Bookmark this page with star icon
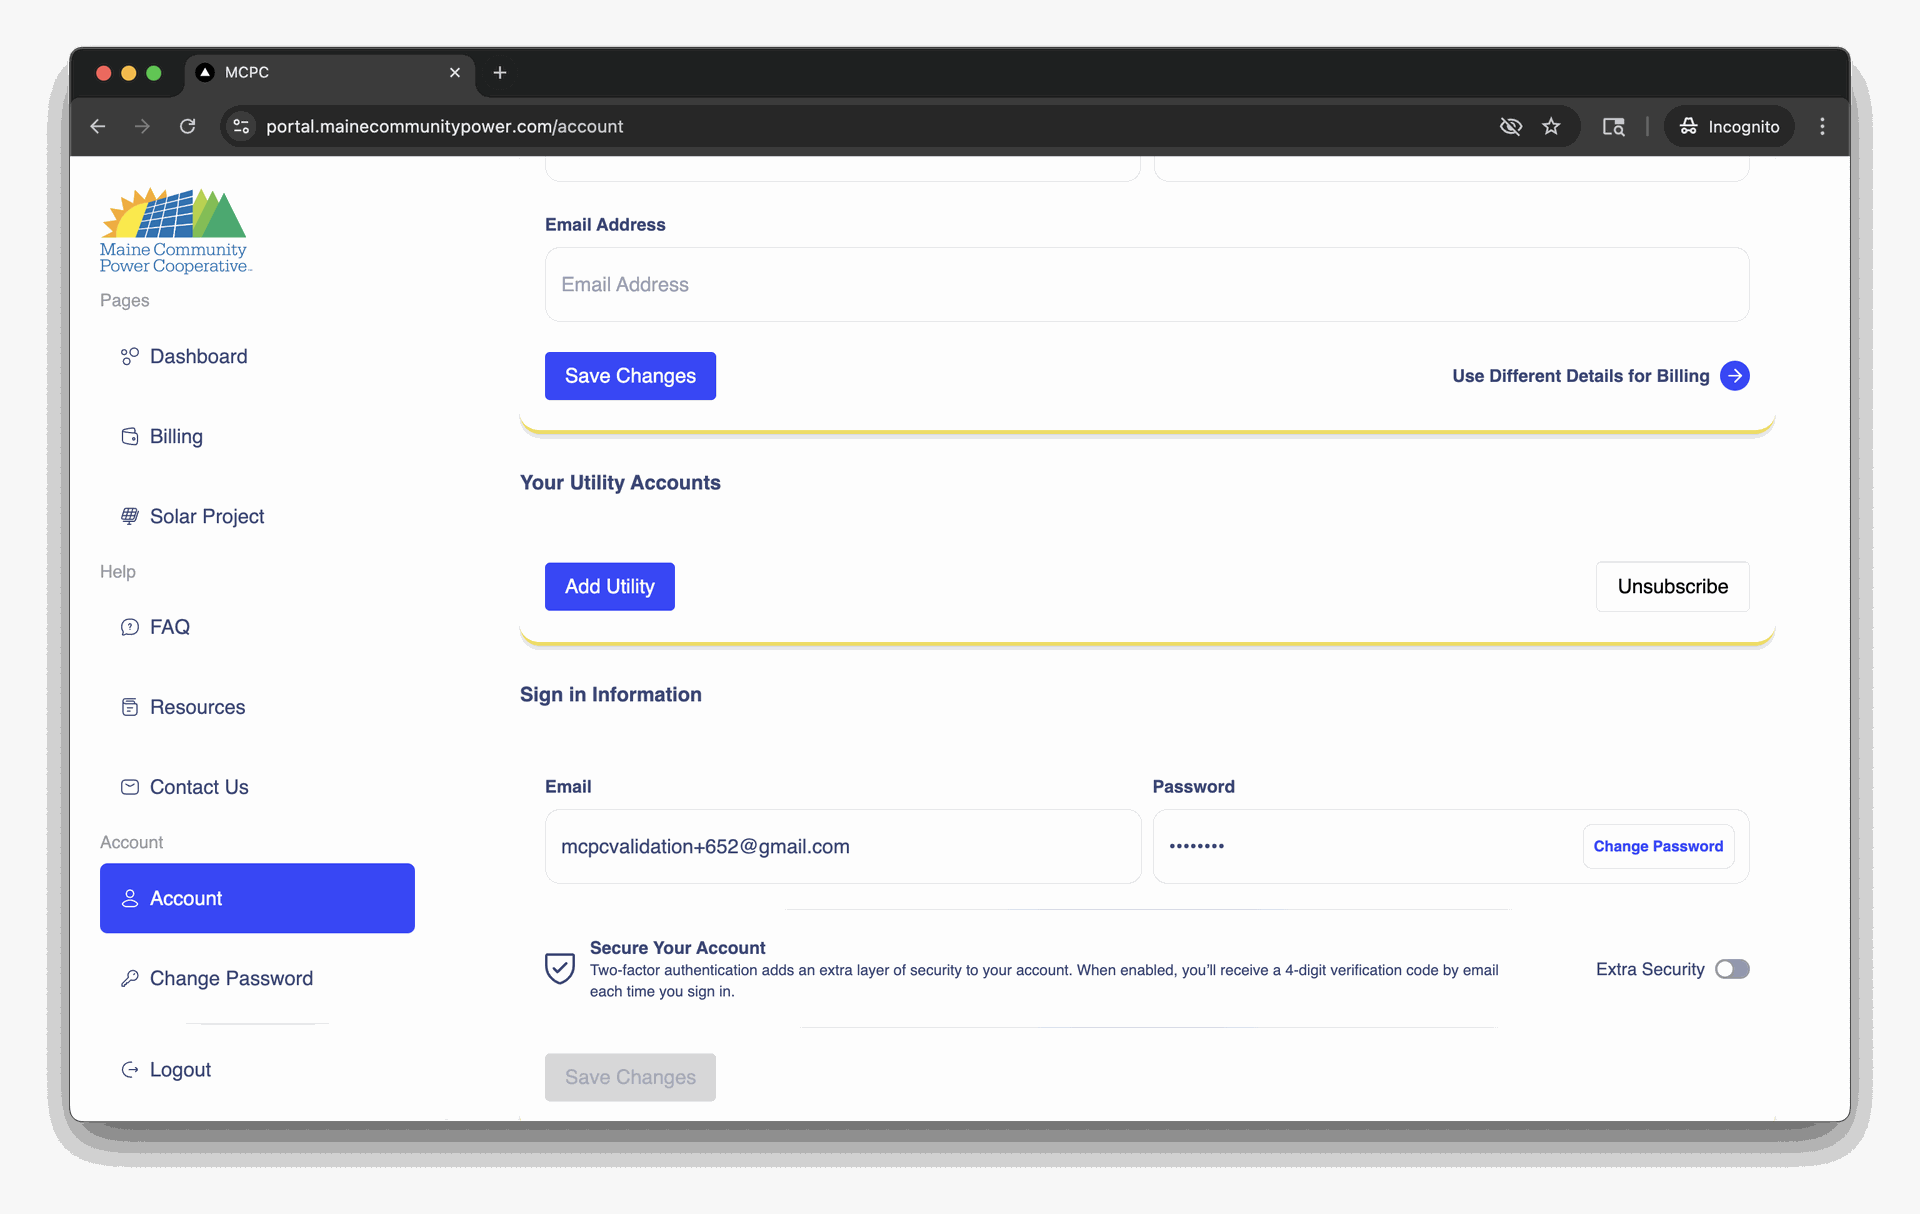The width and height of the screenshot is (1920, 1214). tap(1551, 126)
